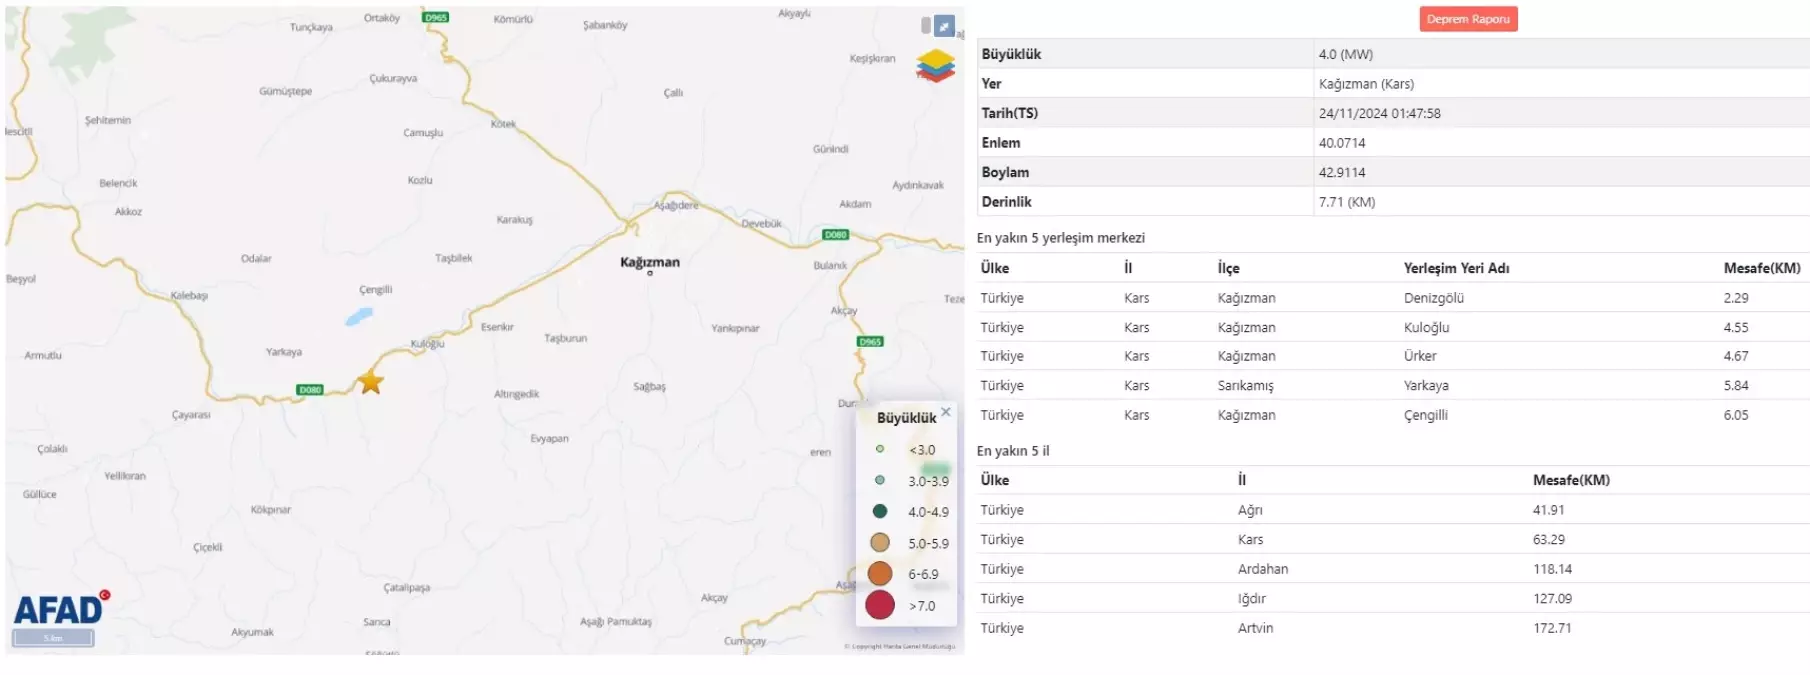Select the dark green 4.0-4.9 legend circle

(880, 511)
